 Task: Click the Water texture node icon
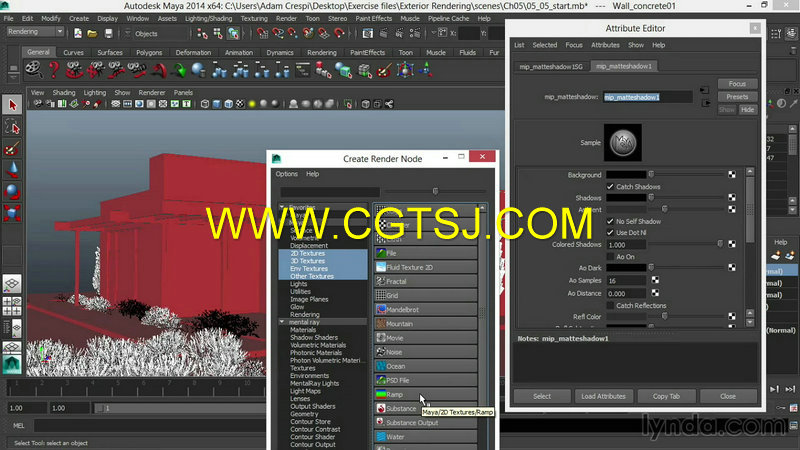tap(381, 437)
